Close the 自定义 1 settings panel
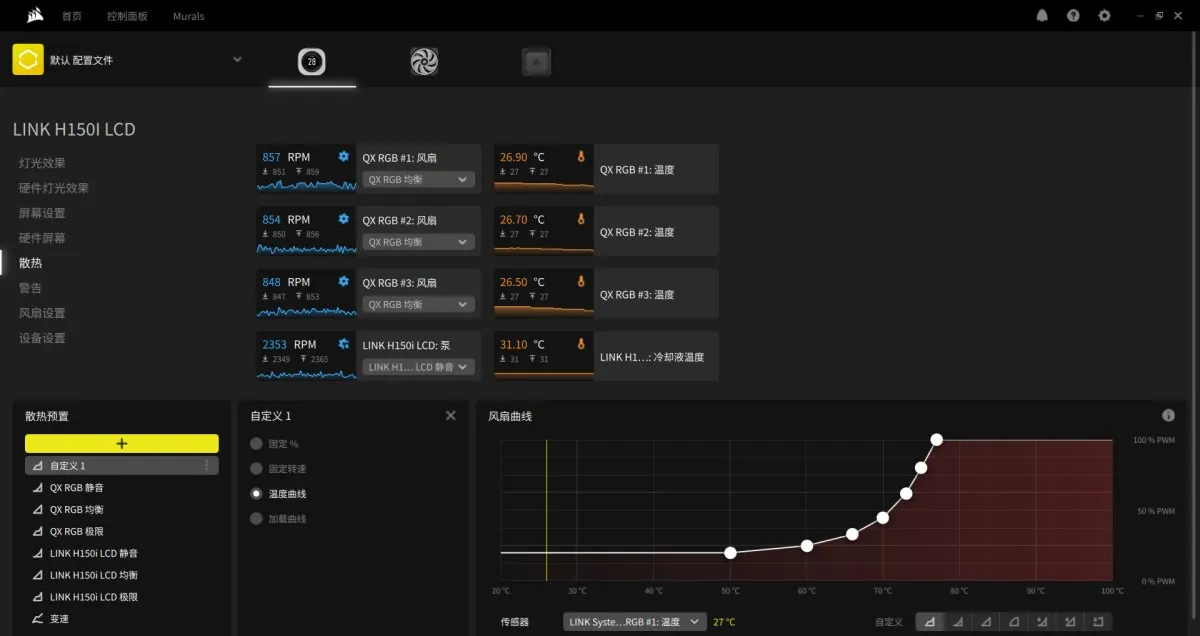Viewport: 1200px width, 636px height. click(450, 415)
